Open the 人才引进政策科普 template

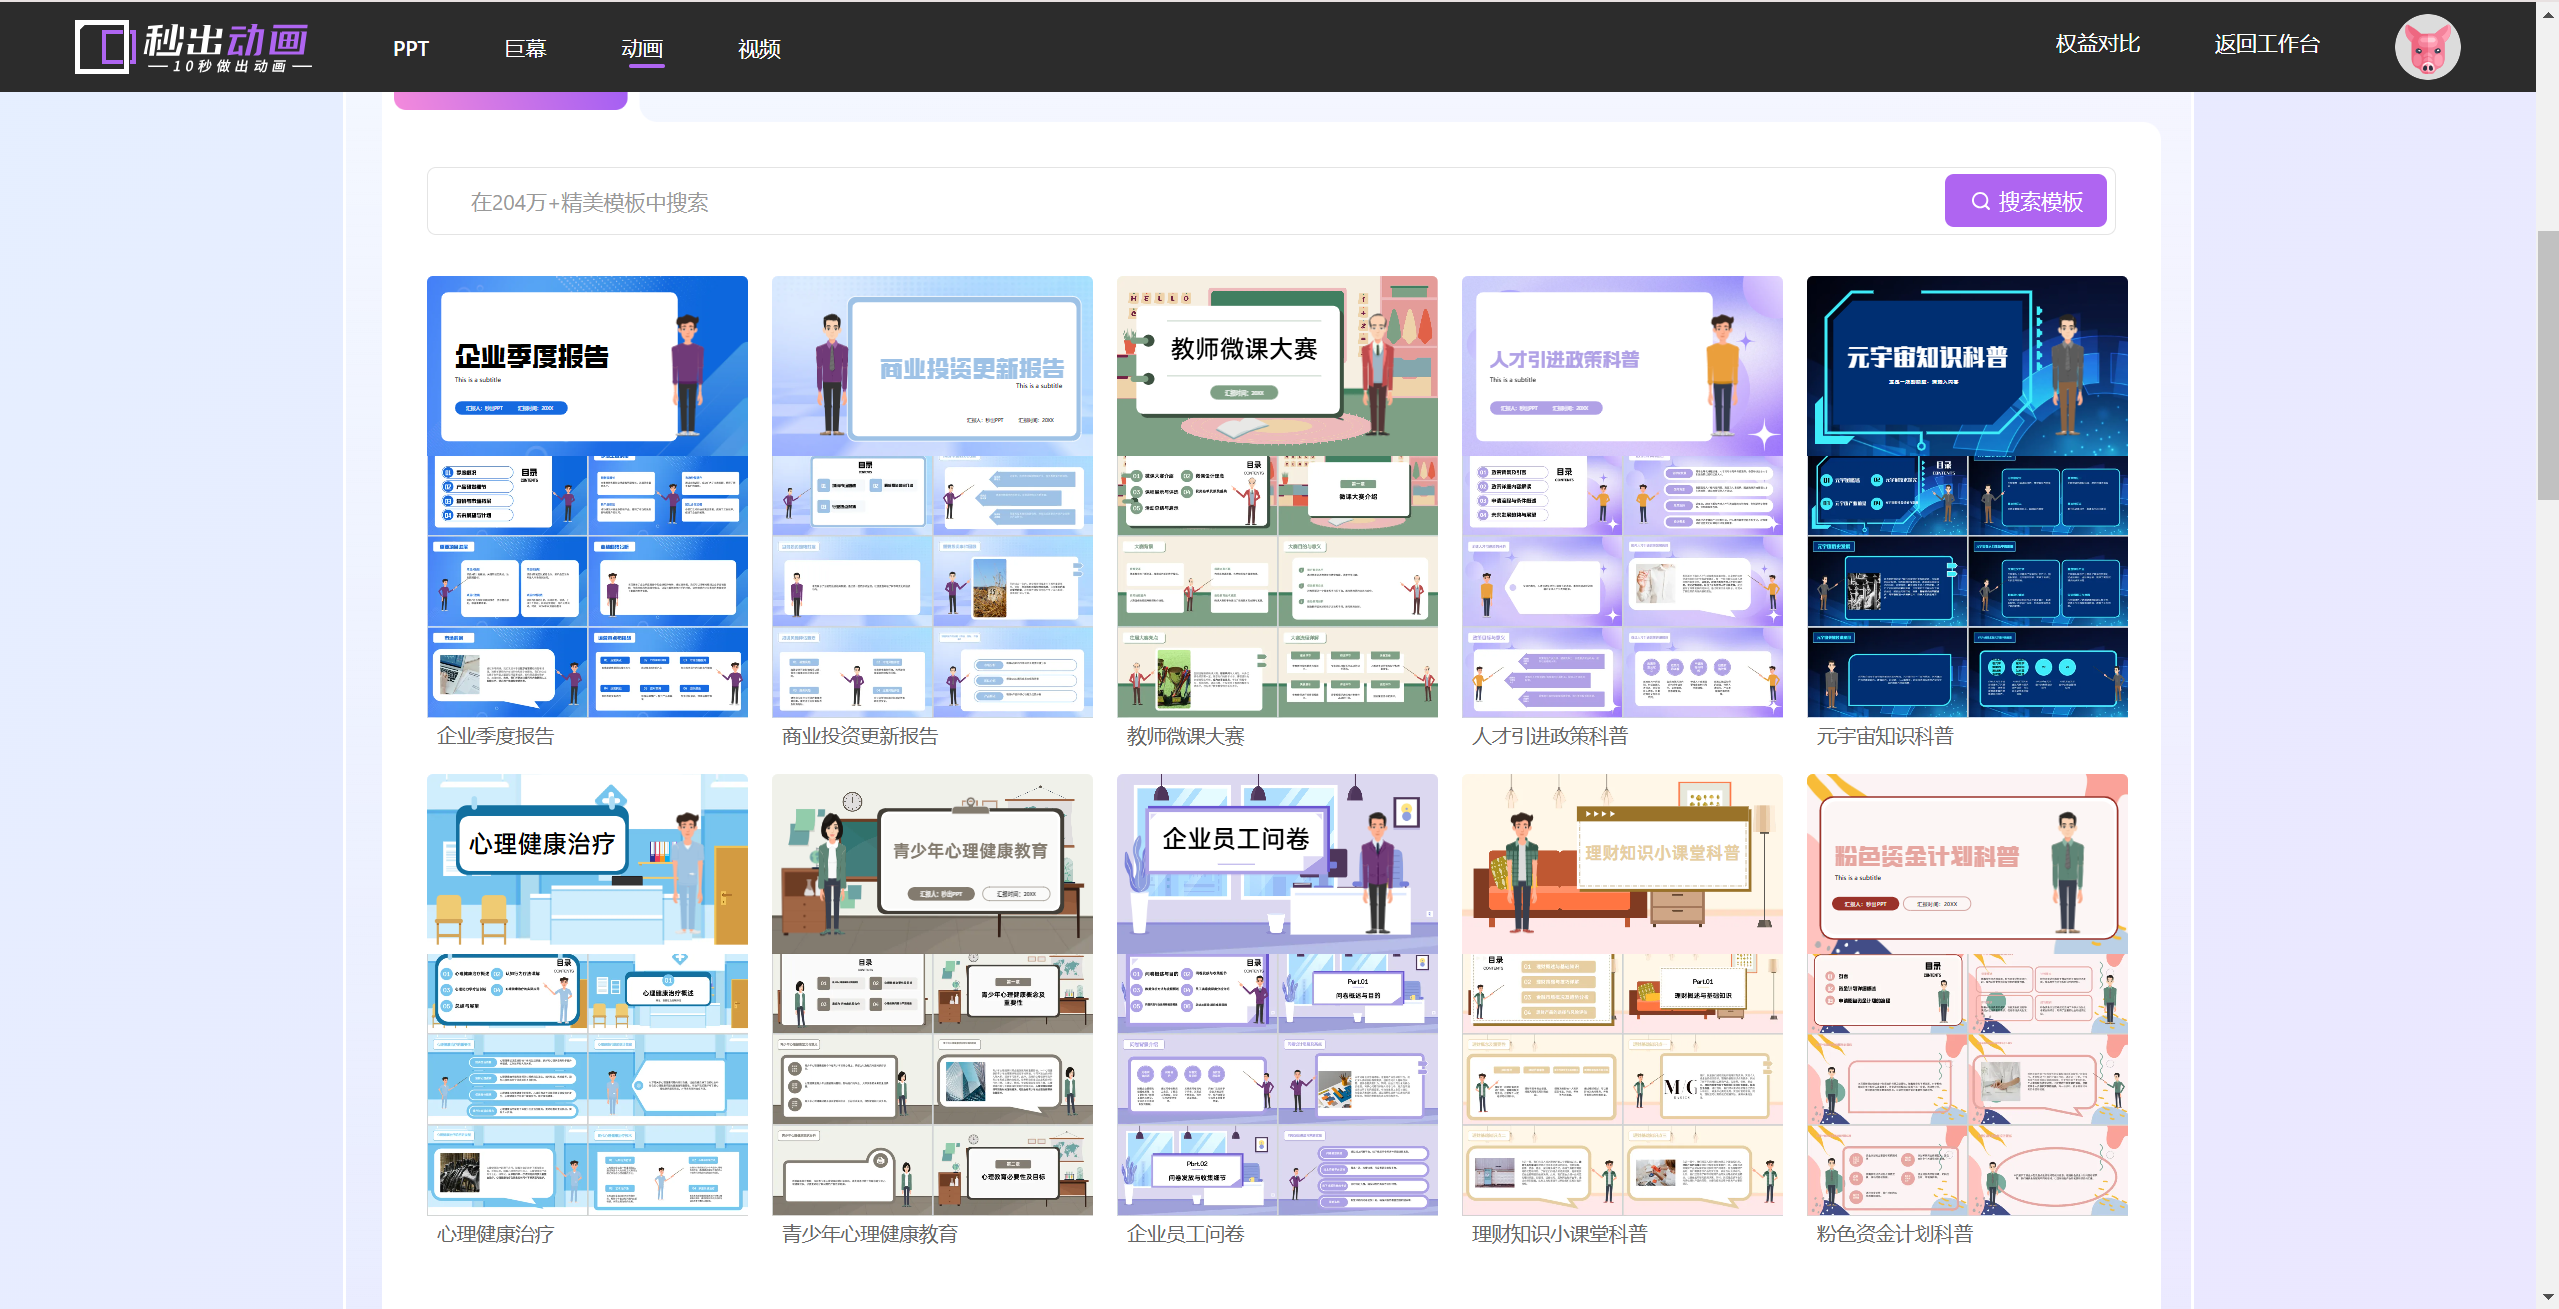(x=1622, y=496)
